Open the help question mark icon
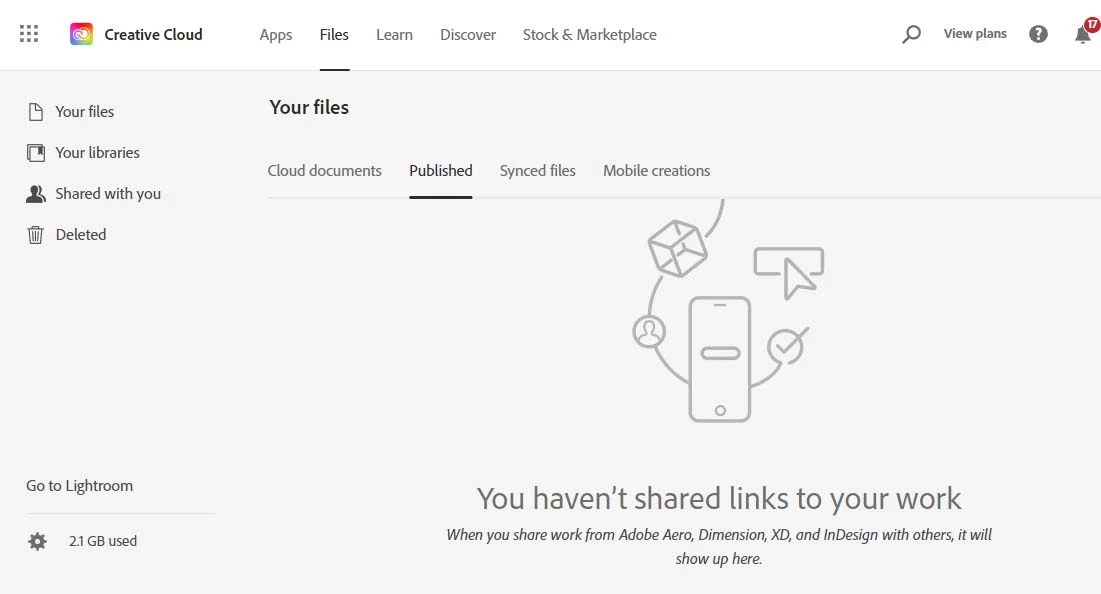This screenshot has width=1101, height=594. (1038, 34)
